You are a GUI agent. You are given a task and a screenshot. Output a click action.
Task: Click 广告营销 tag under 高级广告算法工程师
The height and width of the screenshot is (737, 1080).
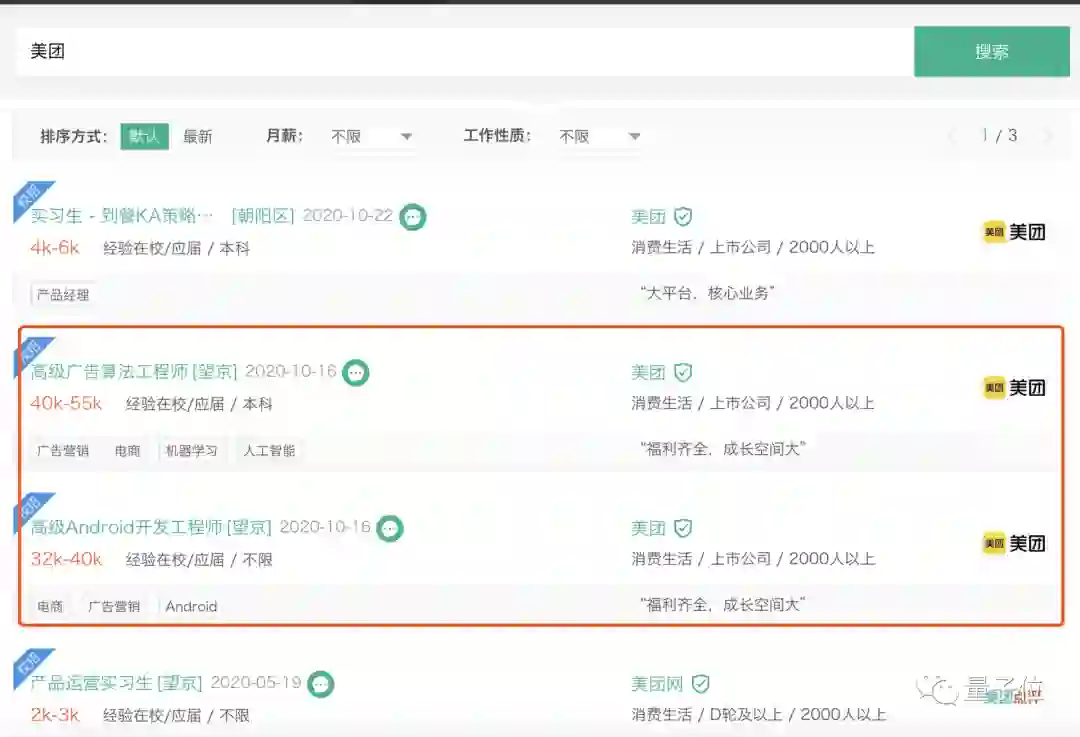(x=63, y=450)
